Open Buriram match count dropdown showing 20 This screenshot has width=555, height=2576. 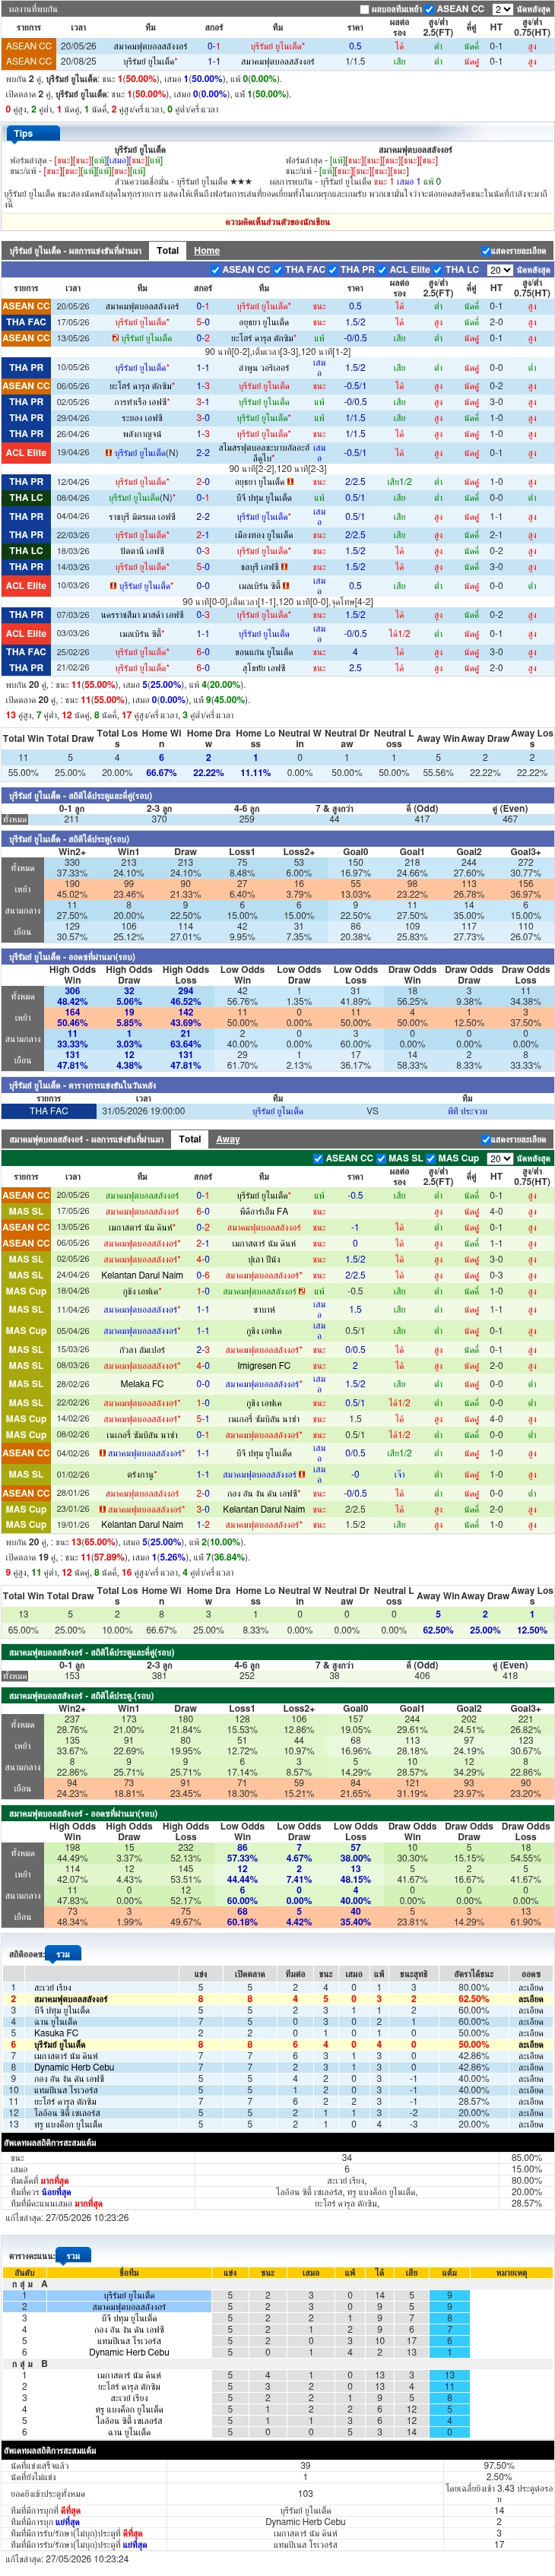coord(500,270)
